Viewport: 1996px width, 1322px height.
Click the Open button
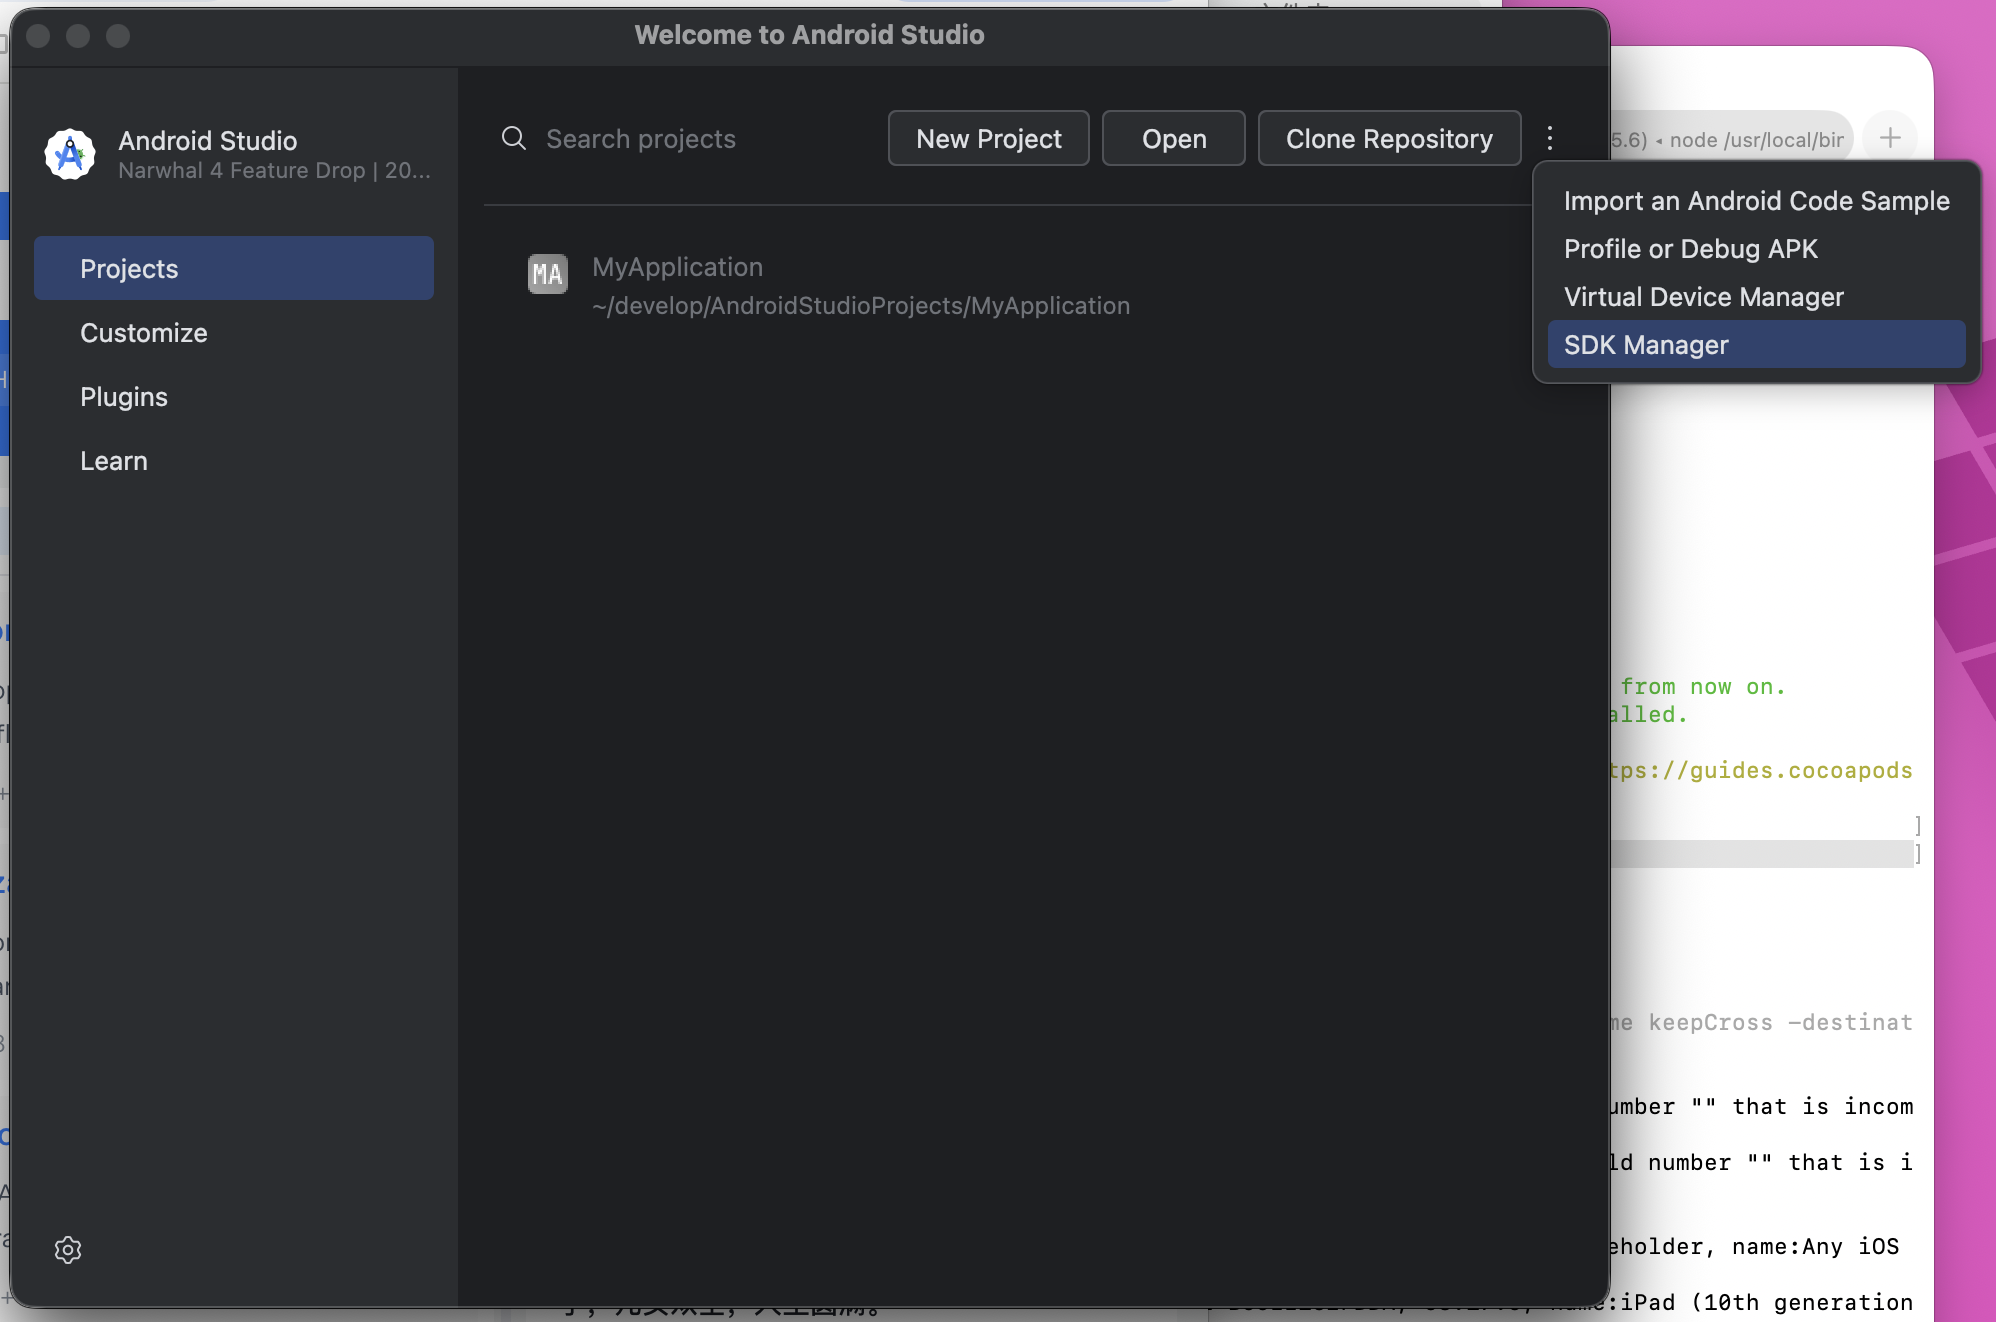(1173, 138)
